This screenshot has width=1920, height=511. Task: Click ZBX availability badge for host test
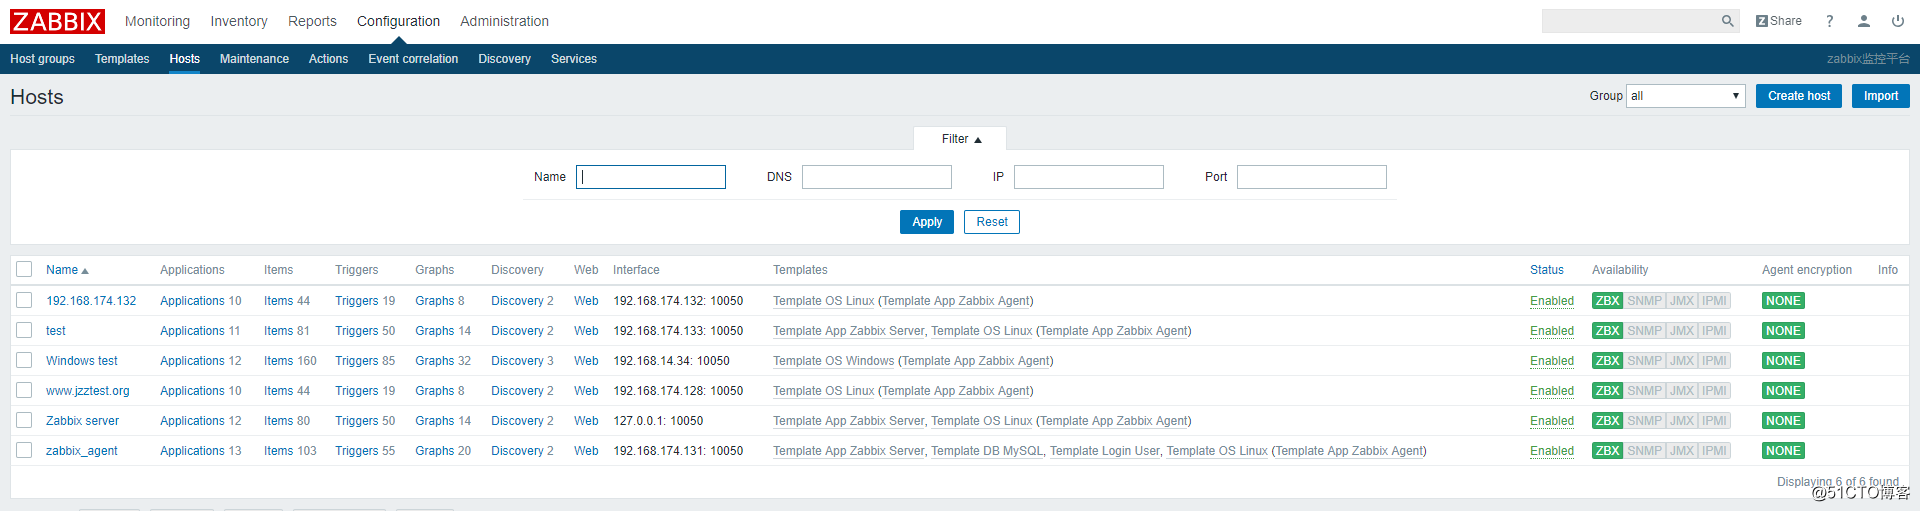(1608, 331)
